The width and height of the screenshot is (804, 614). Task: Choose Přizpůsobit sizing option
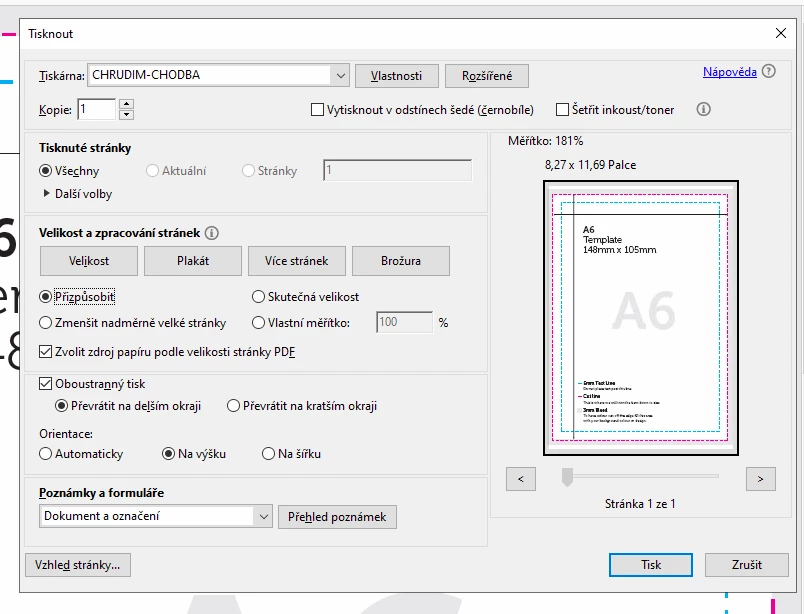[46, 297]
